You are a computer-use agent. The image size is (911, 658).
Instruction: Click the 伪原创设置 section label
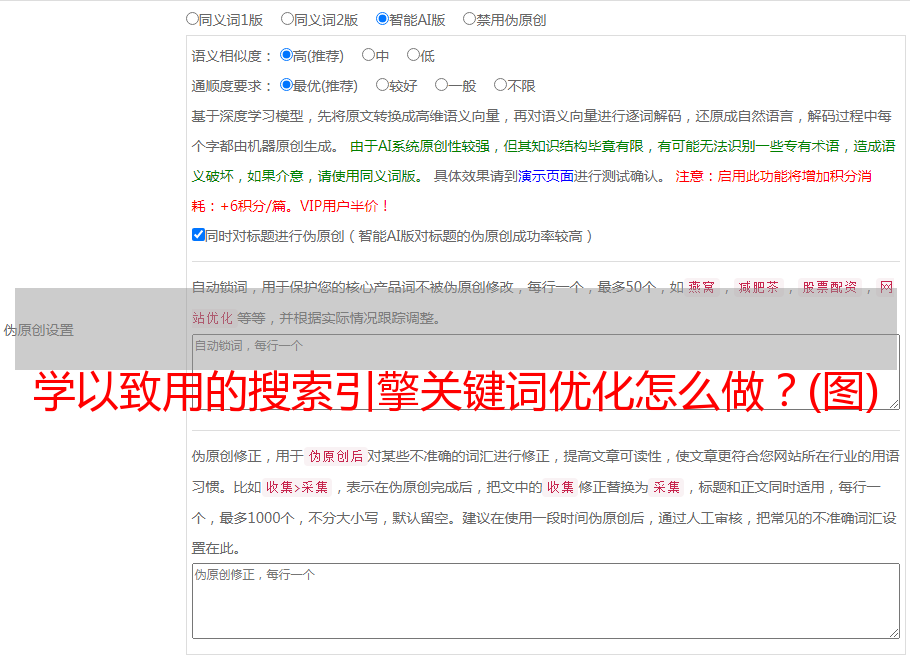click(39, 330)
